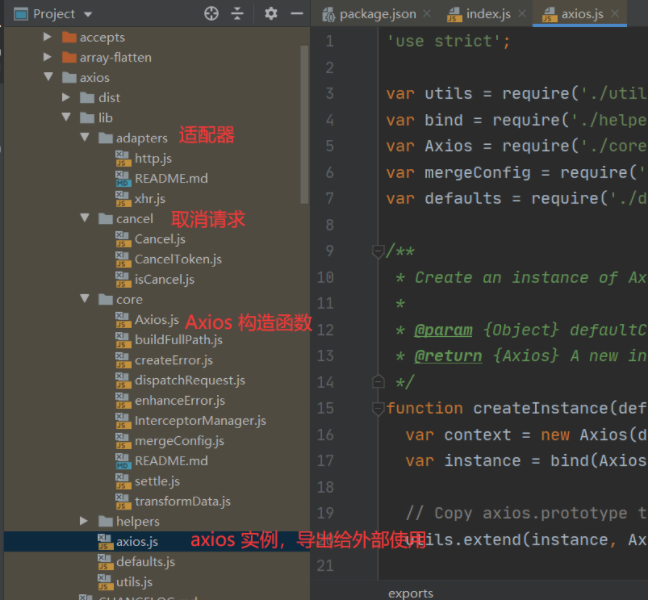Fold the createInstance function at line 15
The height and width of the screenshot is (600, 648).
(x=378, y=409)
